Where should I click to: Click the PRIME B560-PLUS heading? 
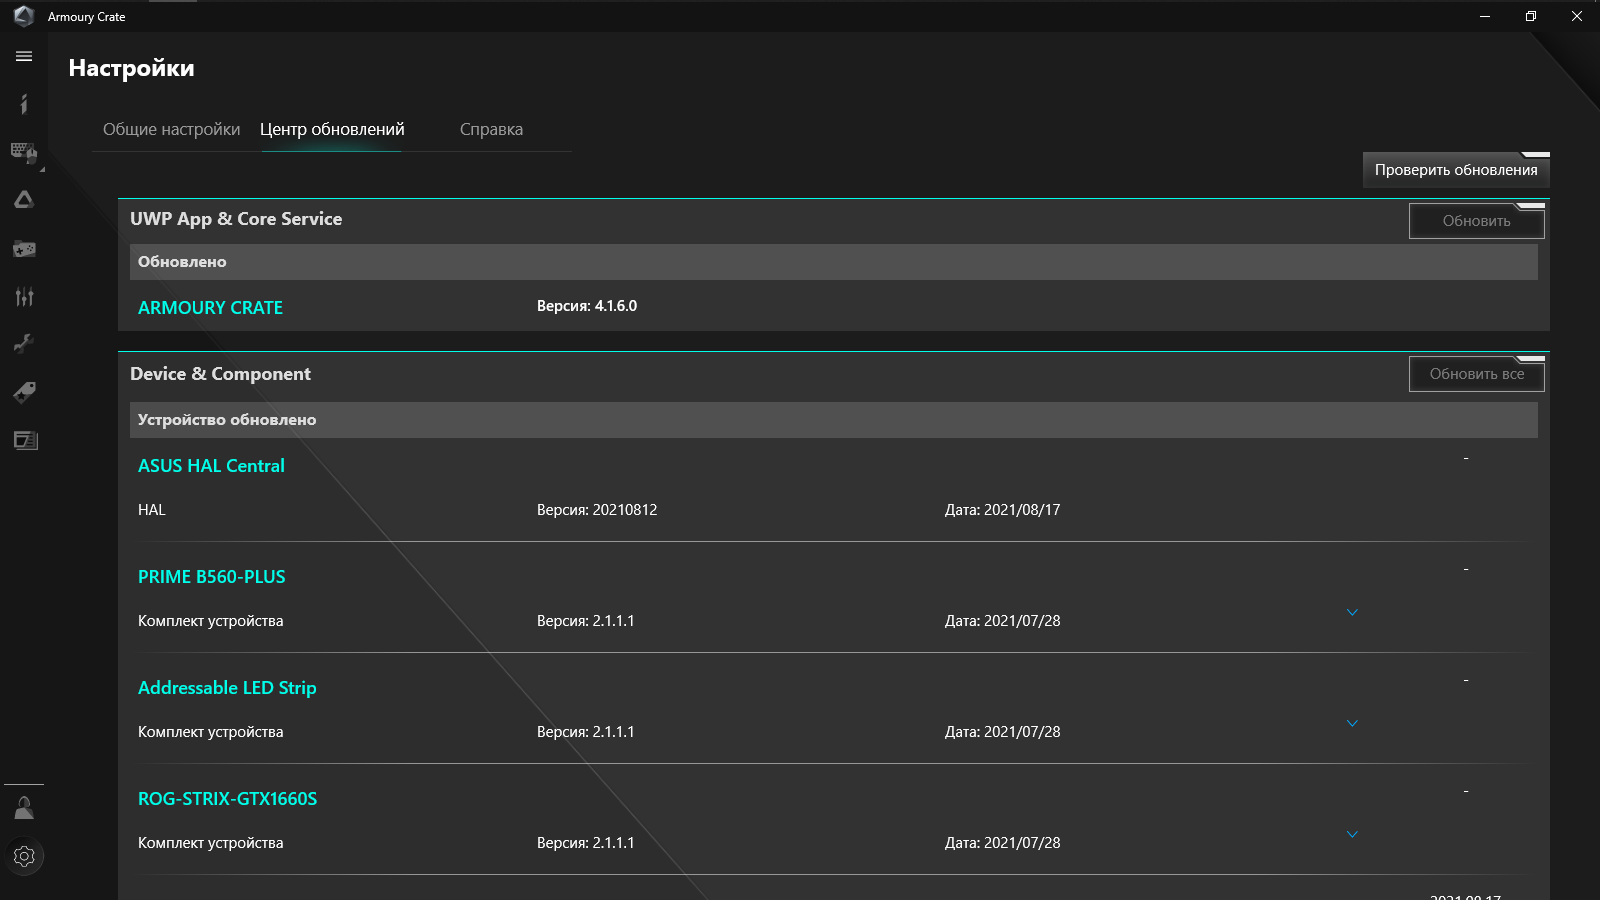click(212, 577)
